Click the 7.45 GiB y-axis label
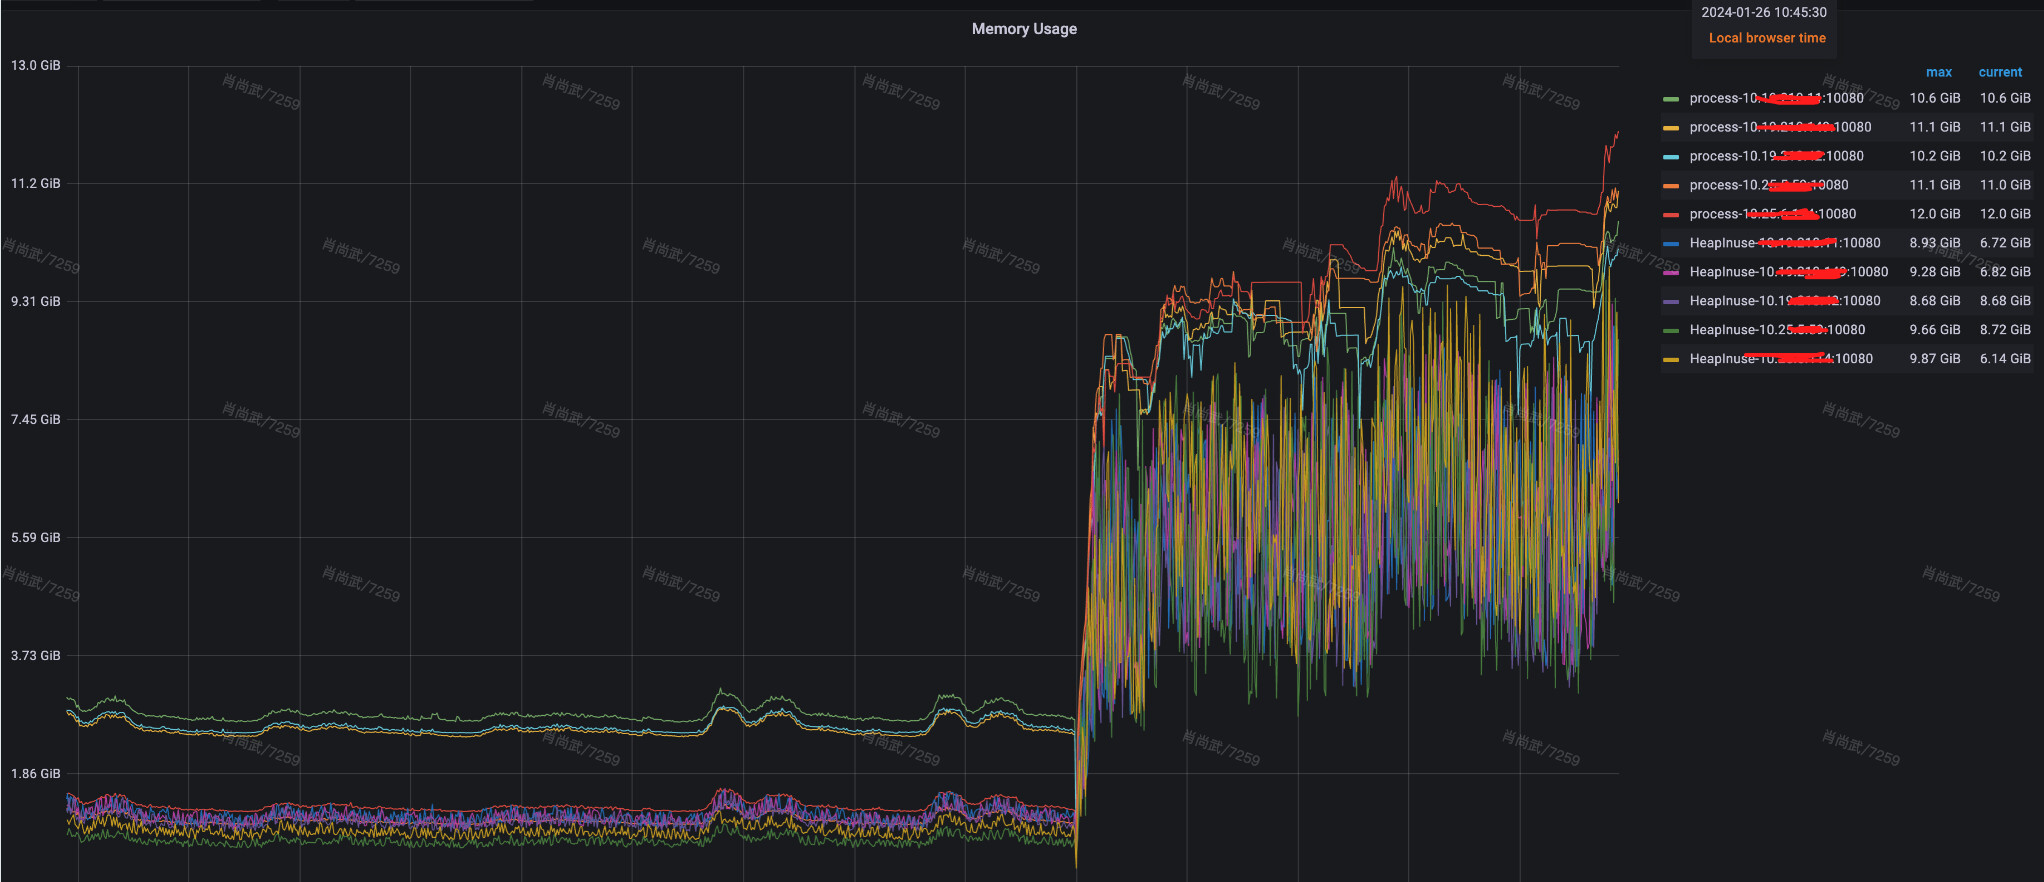The height and width of the screenshot is (882, 2044). coord(36,420)
